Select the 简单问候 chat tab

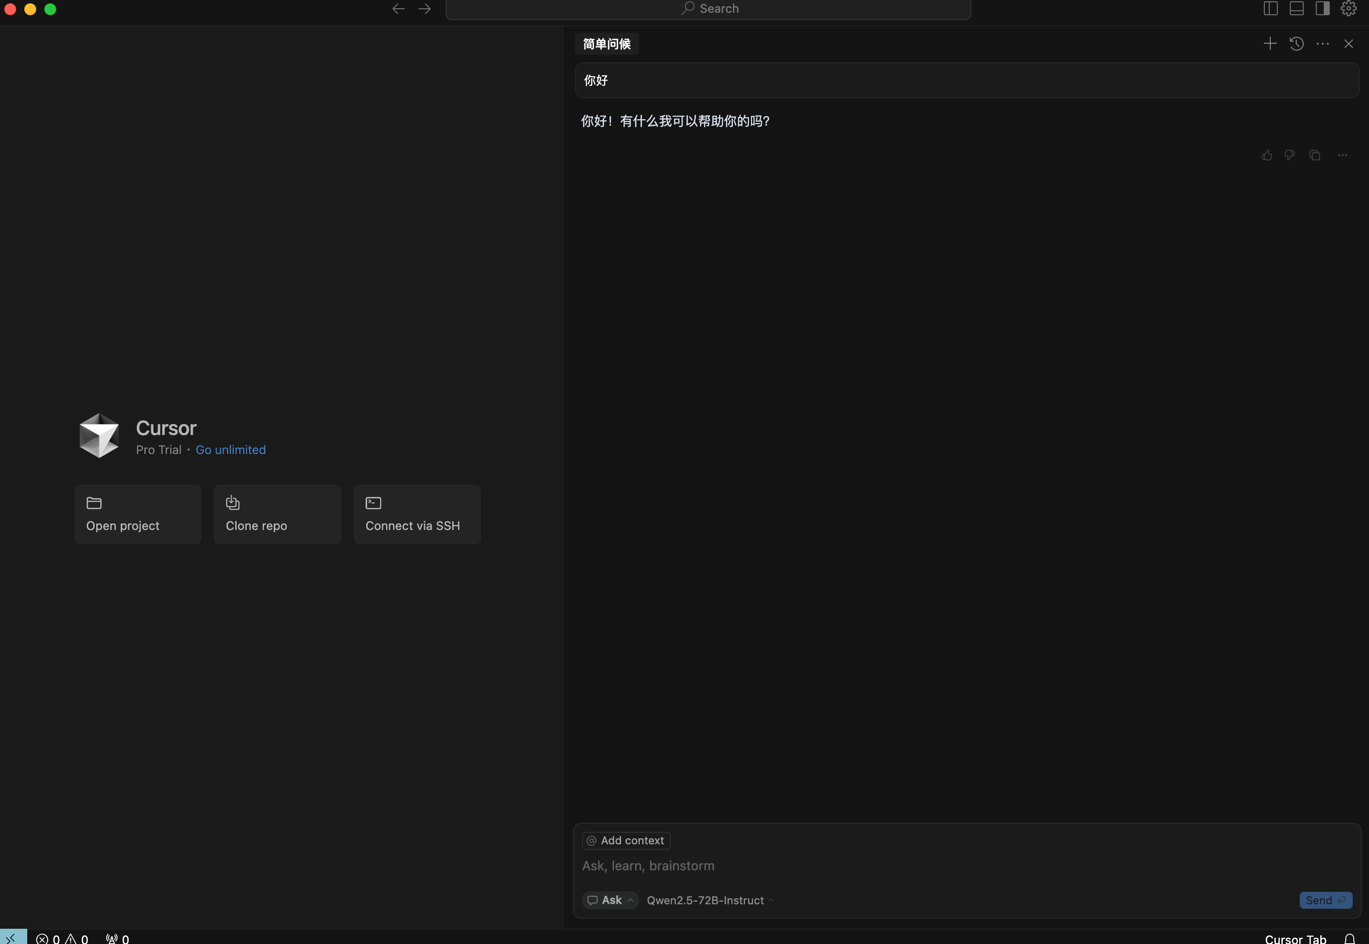tap(607, 44)
